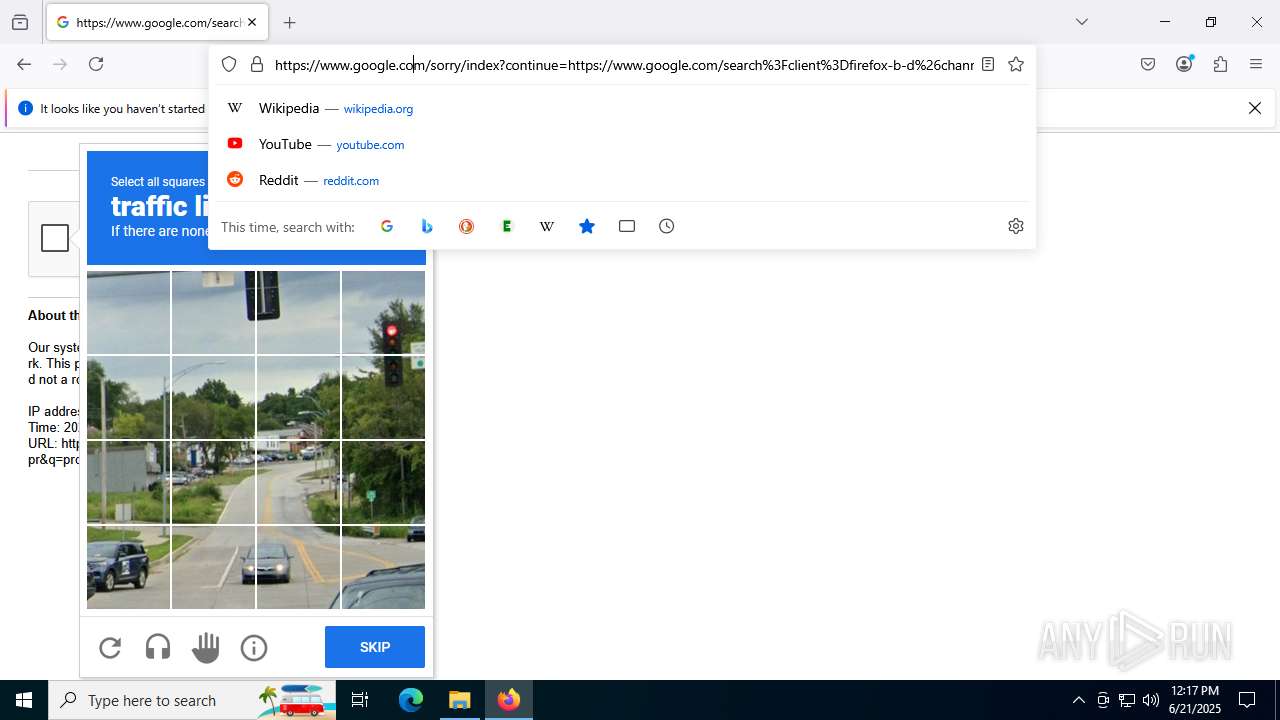Open the list all tabs dropdown

(x=1081, y=22)
